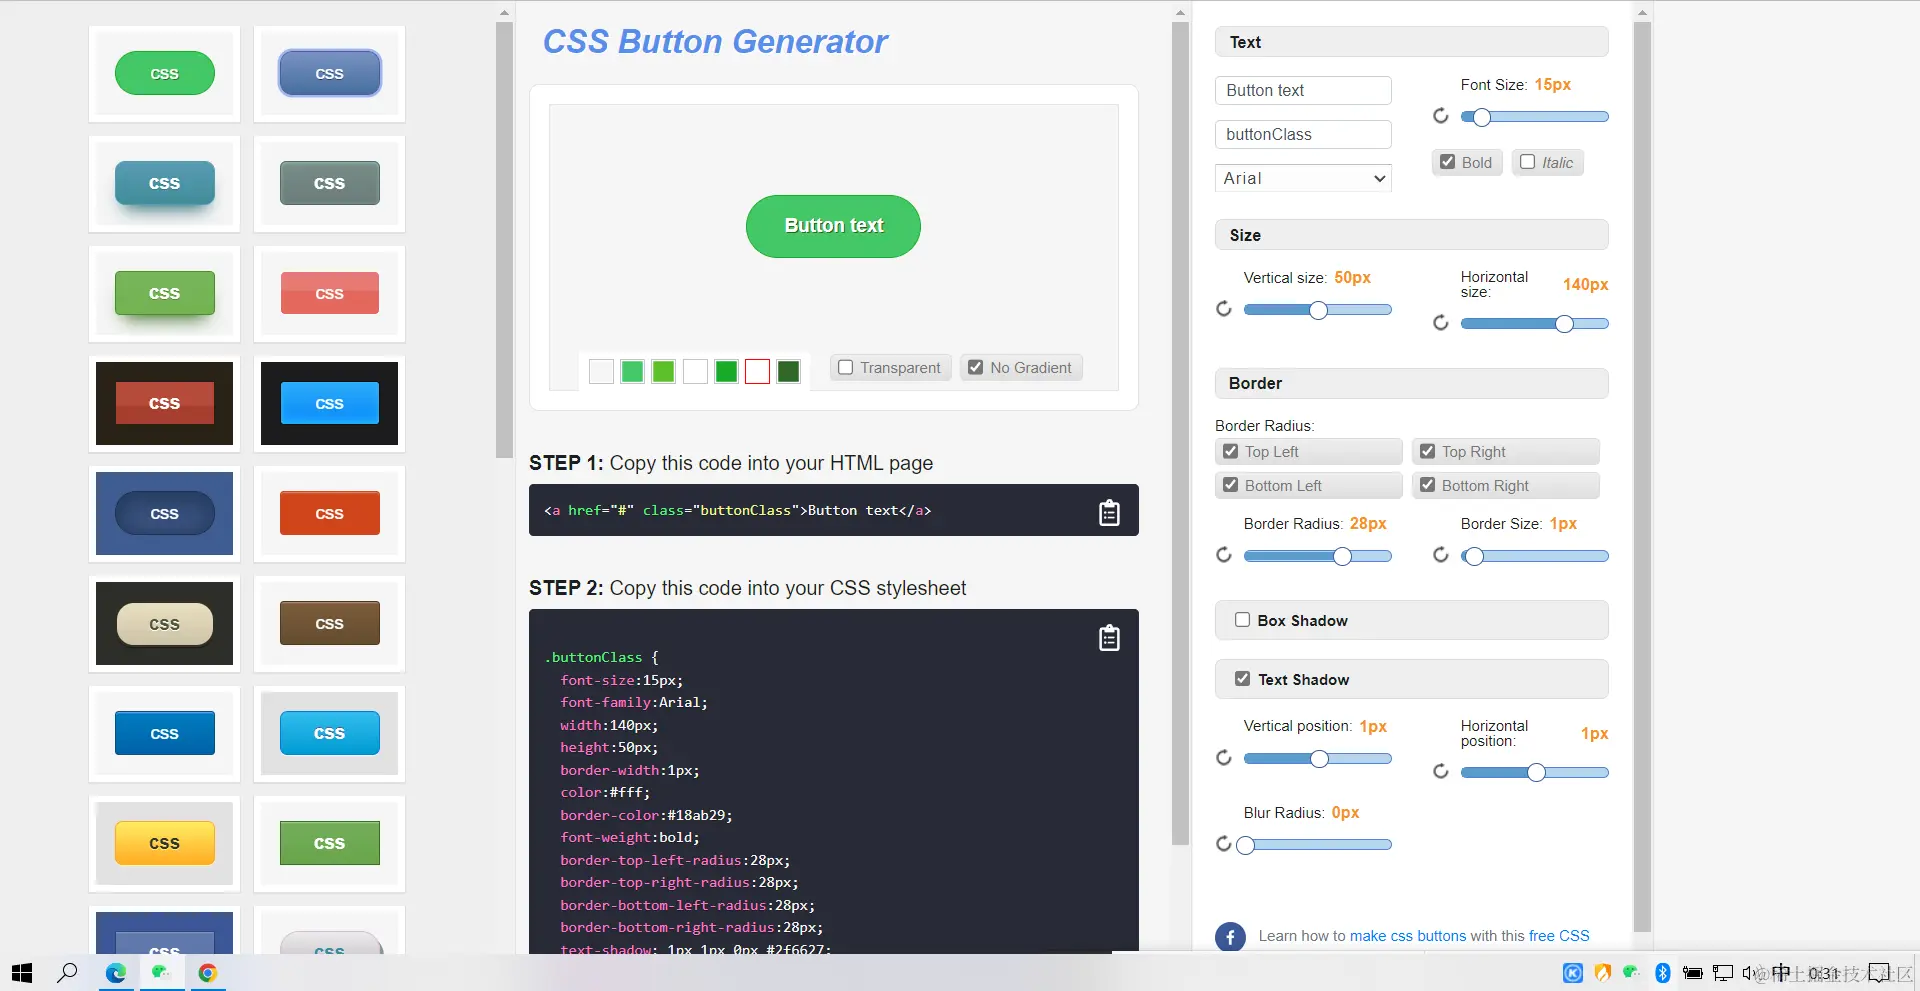This screenshot has width=1920, height=991.
Task: Choose the beige pill button template
Action: click(x=164, y=623)
